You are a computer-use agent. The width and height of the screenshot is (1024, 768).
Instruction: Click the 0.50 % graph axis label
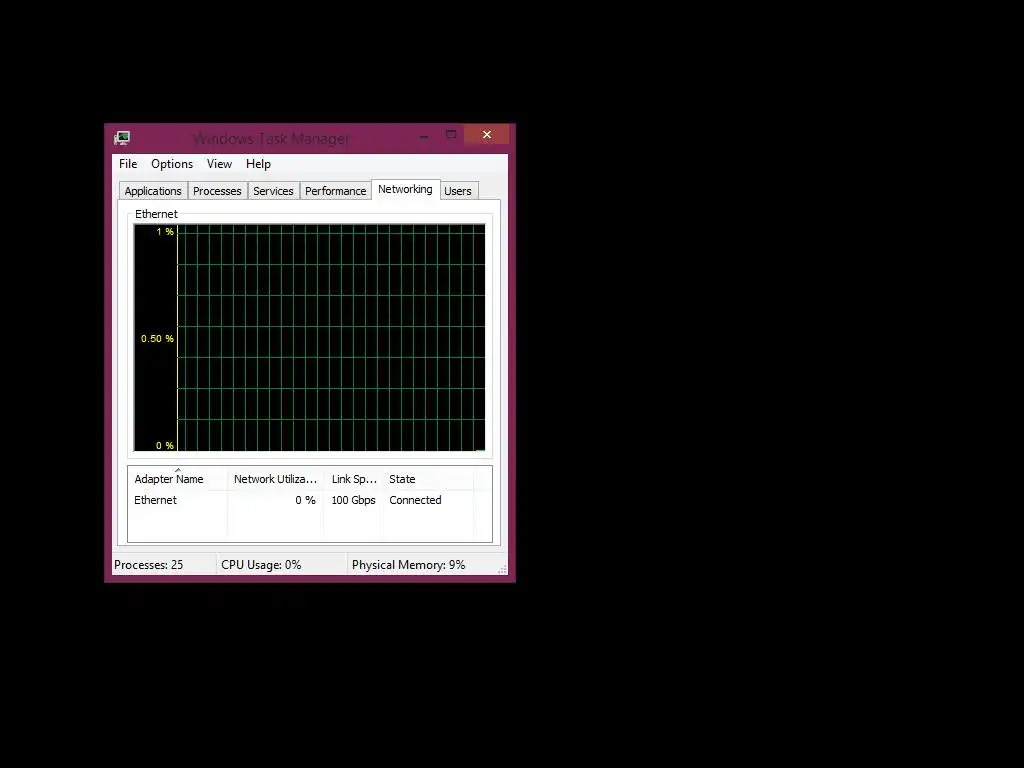pyautogui.click(x=157, y=338)
